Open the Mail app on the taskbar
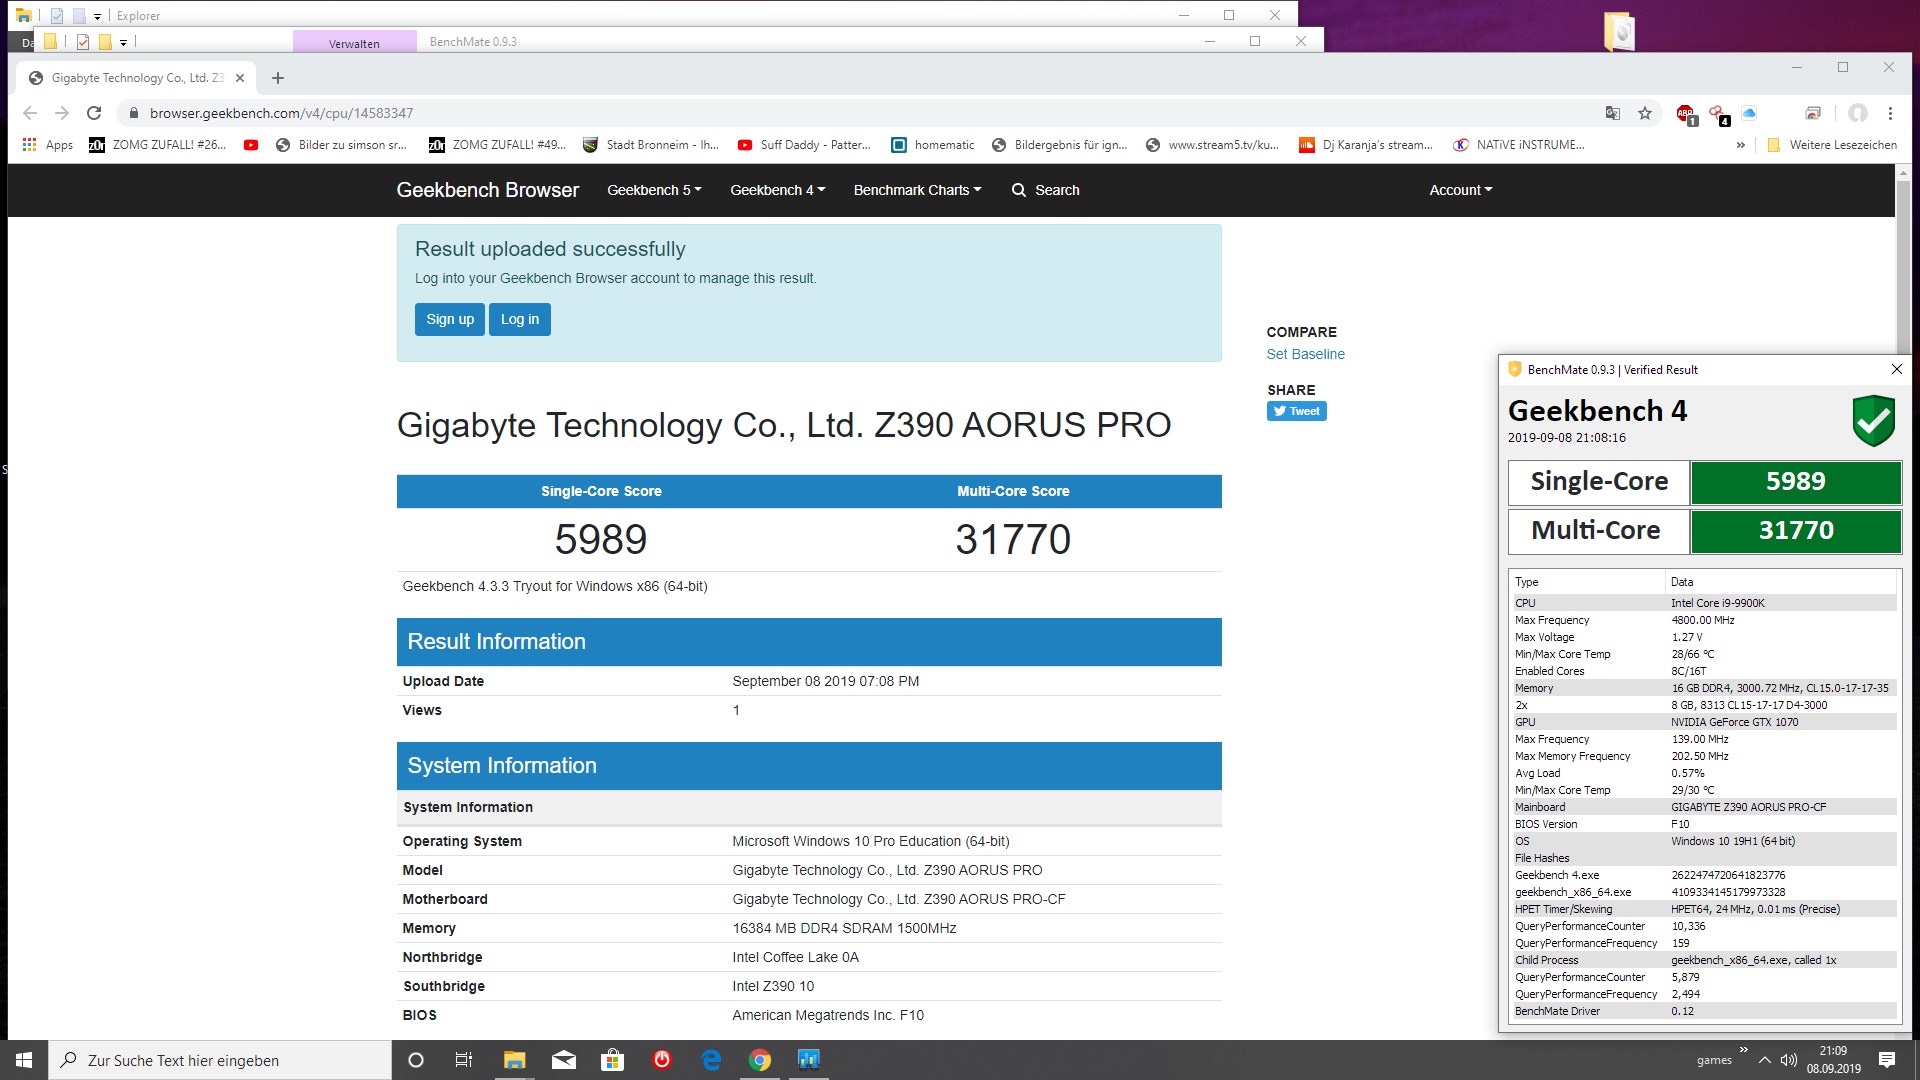This screenshot has width=1920, height=1080. [x=564, y=1060]
